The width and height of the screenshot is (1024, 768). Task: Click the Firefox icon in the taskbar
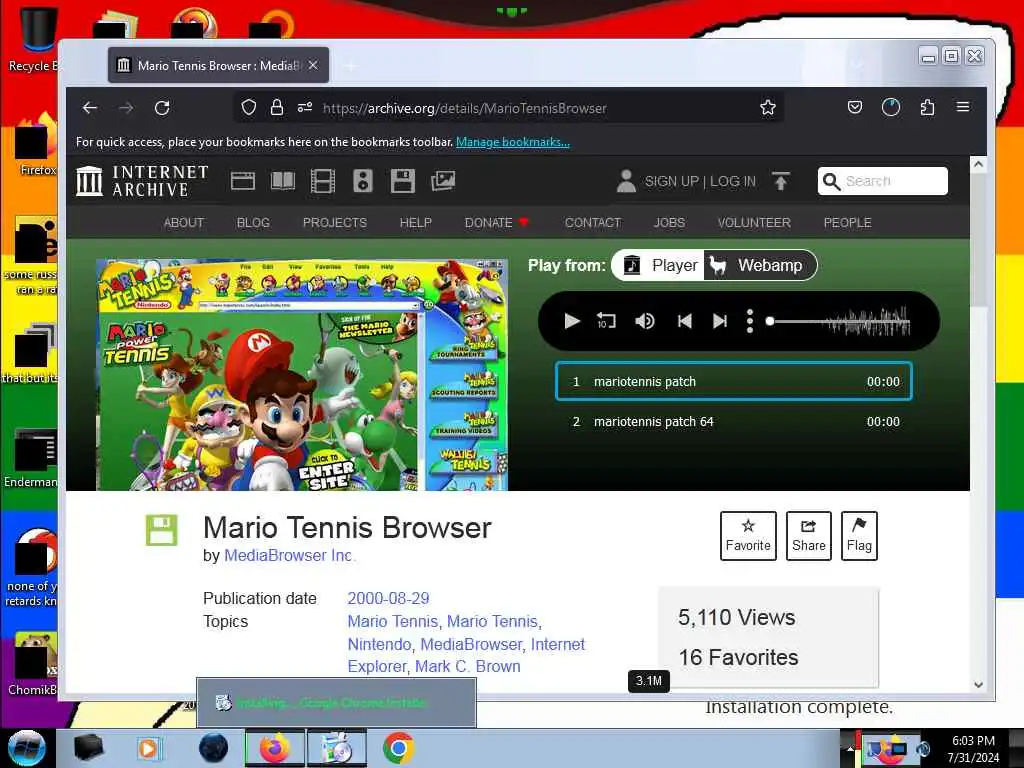tap(274, 748)
